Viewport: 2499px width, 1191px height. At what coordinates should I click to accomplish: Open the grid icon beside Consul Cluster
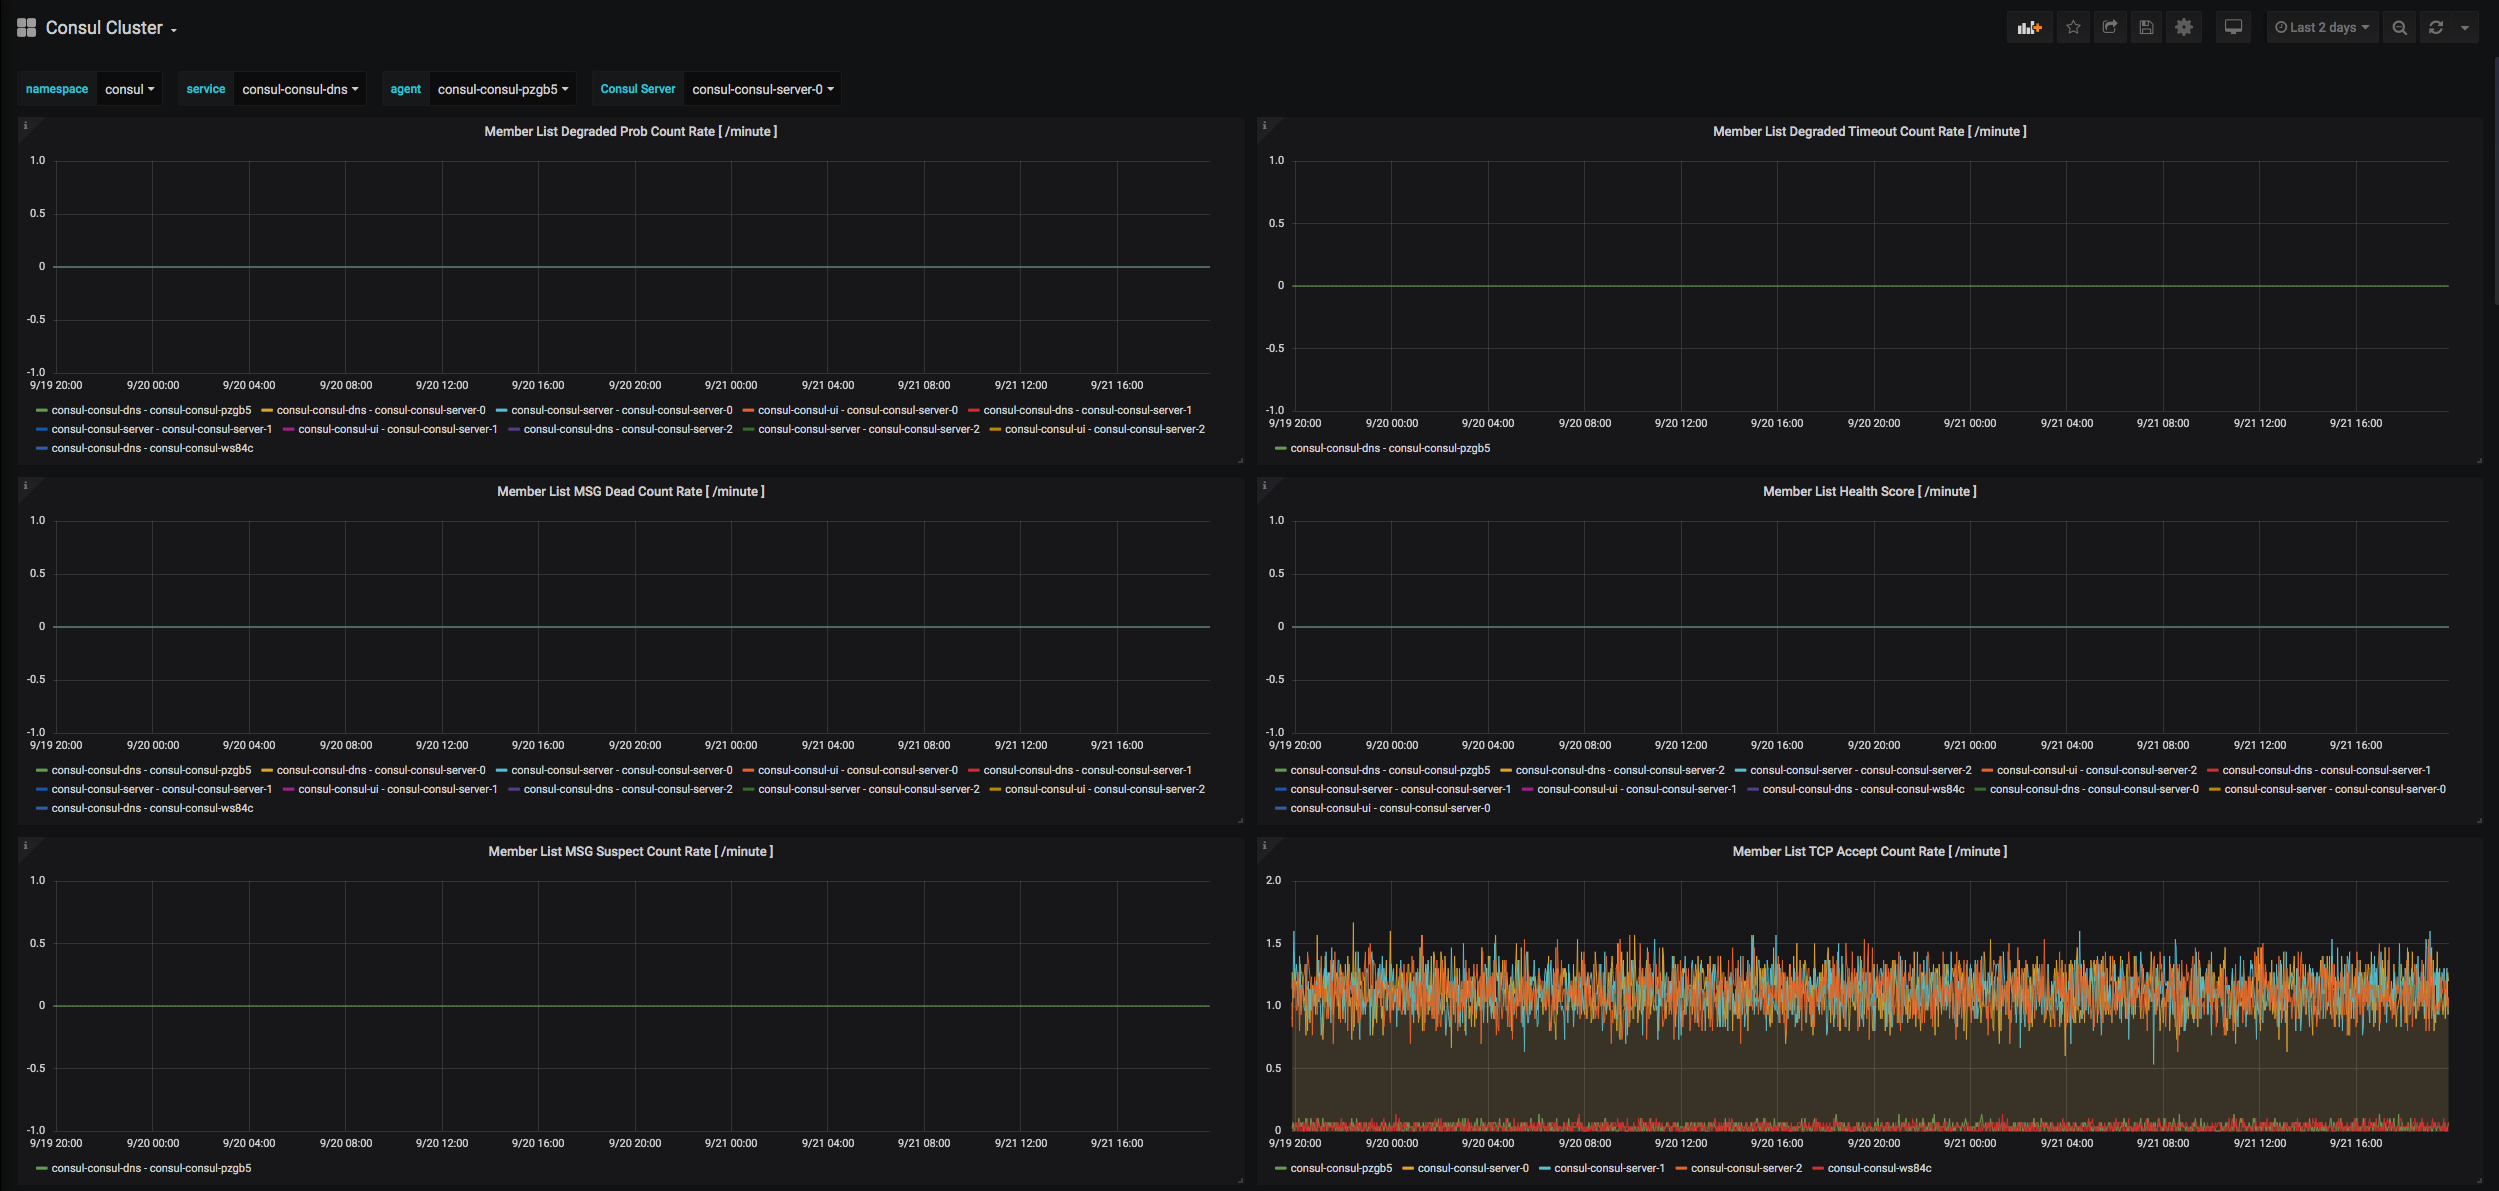pyautogui.click(x=27, y=28)
